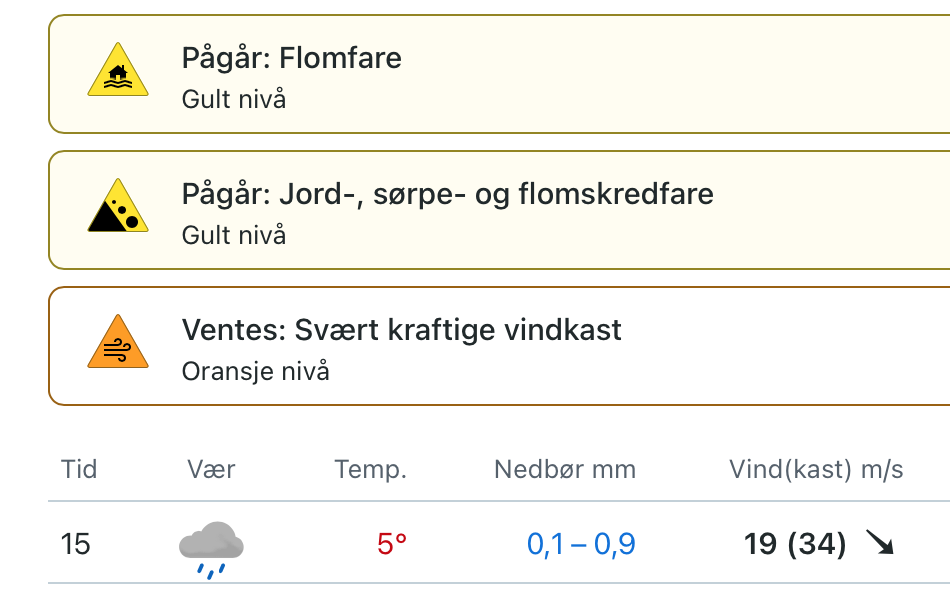Open the "Pågår: Flomfare" warning

click(x=292, y=58)
